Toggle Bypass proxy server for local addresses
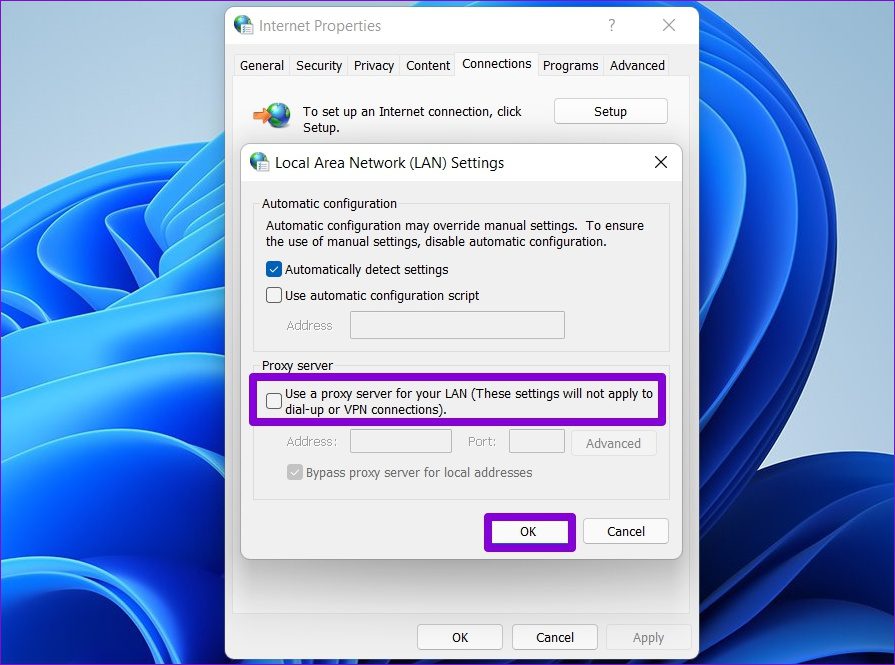 pos(294,472)
